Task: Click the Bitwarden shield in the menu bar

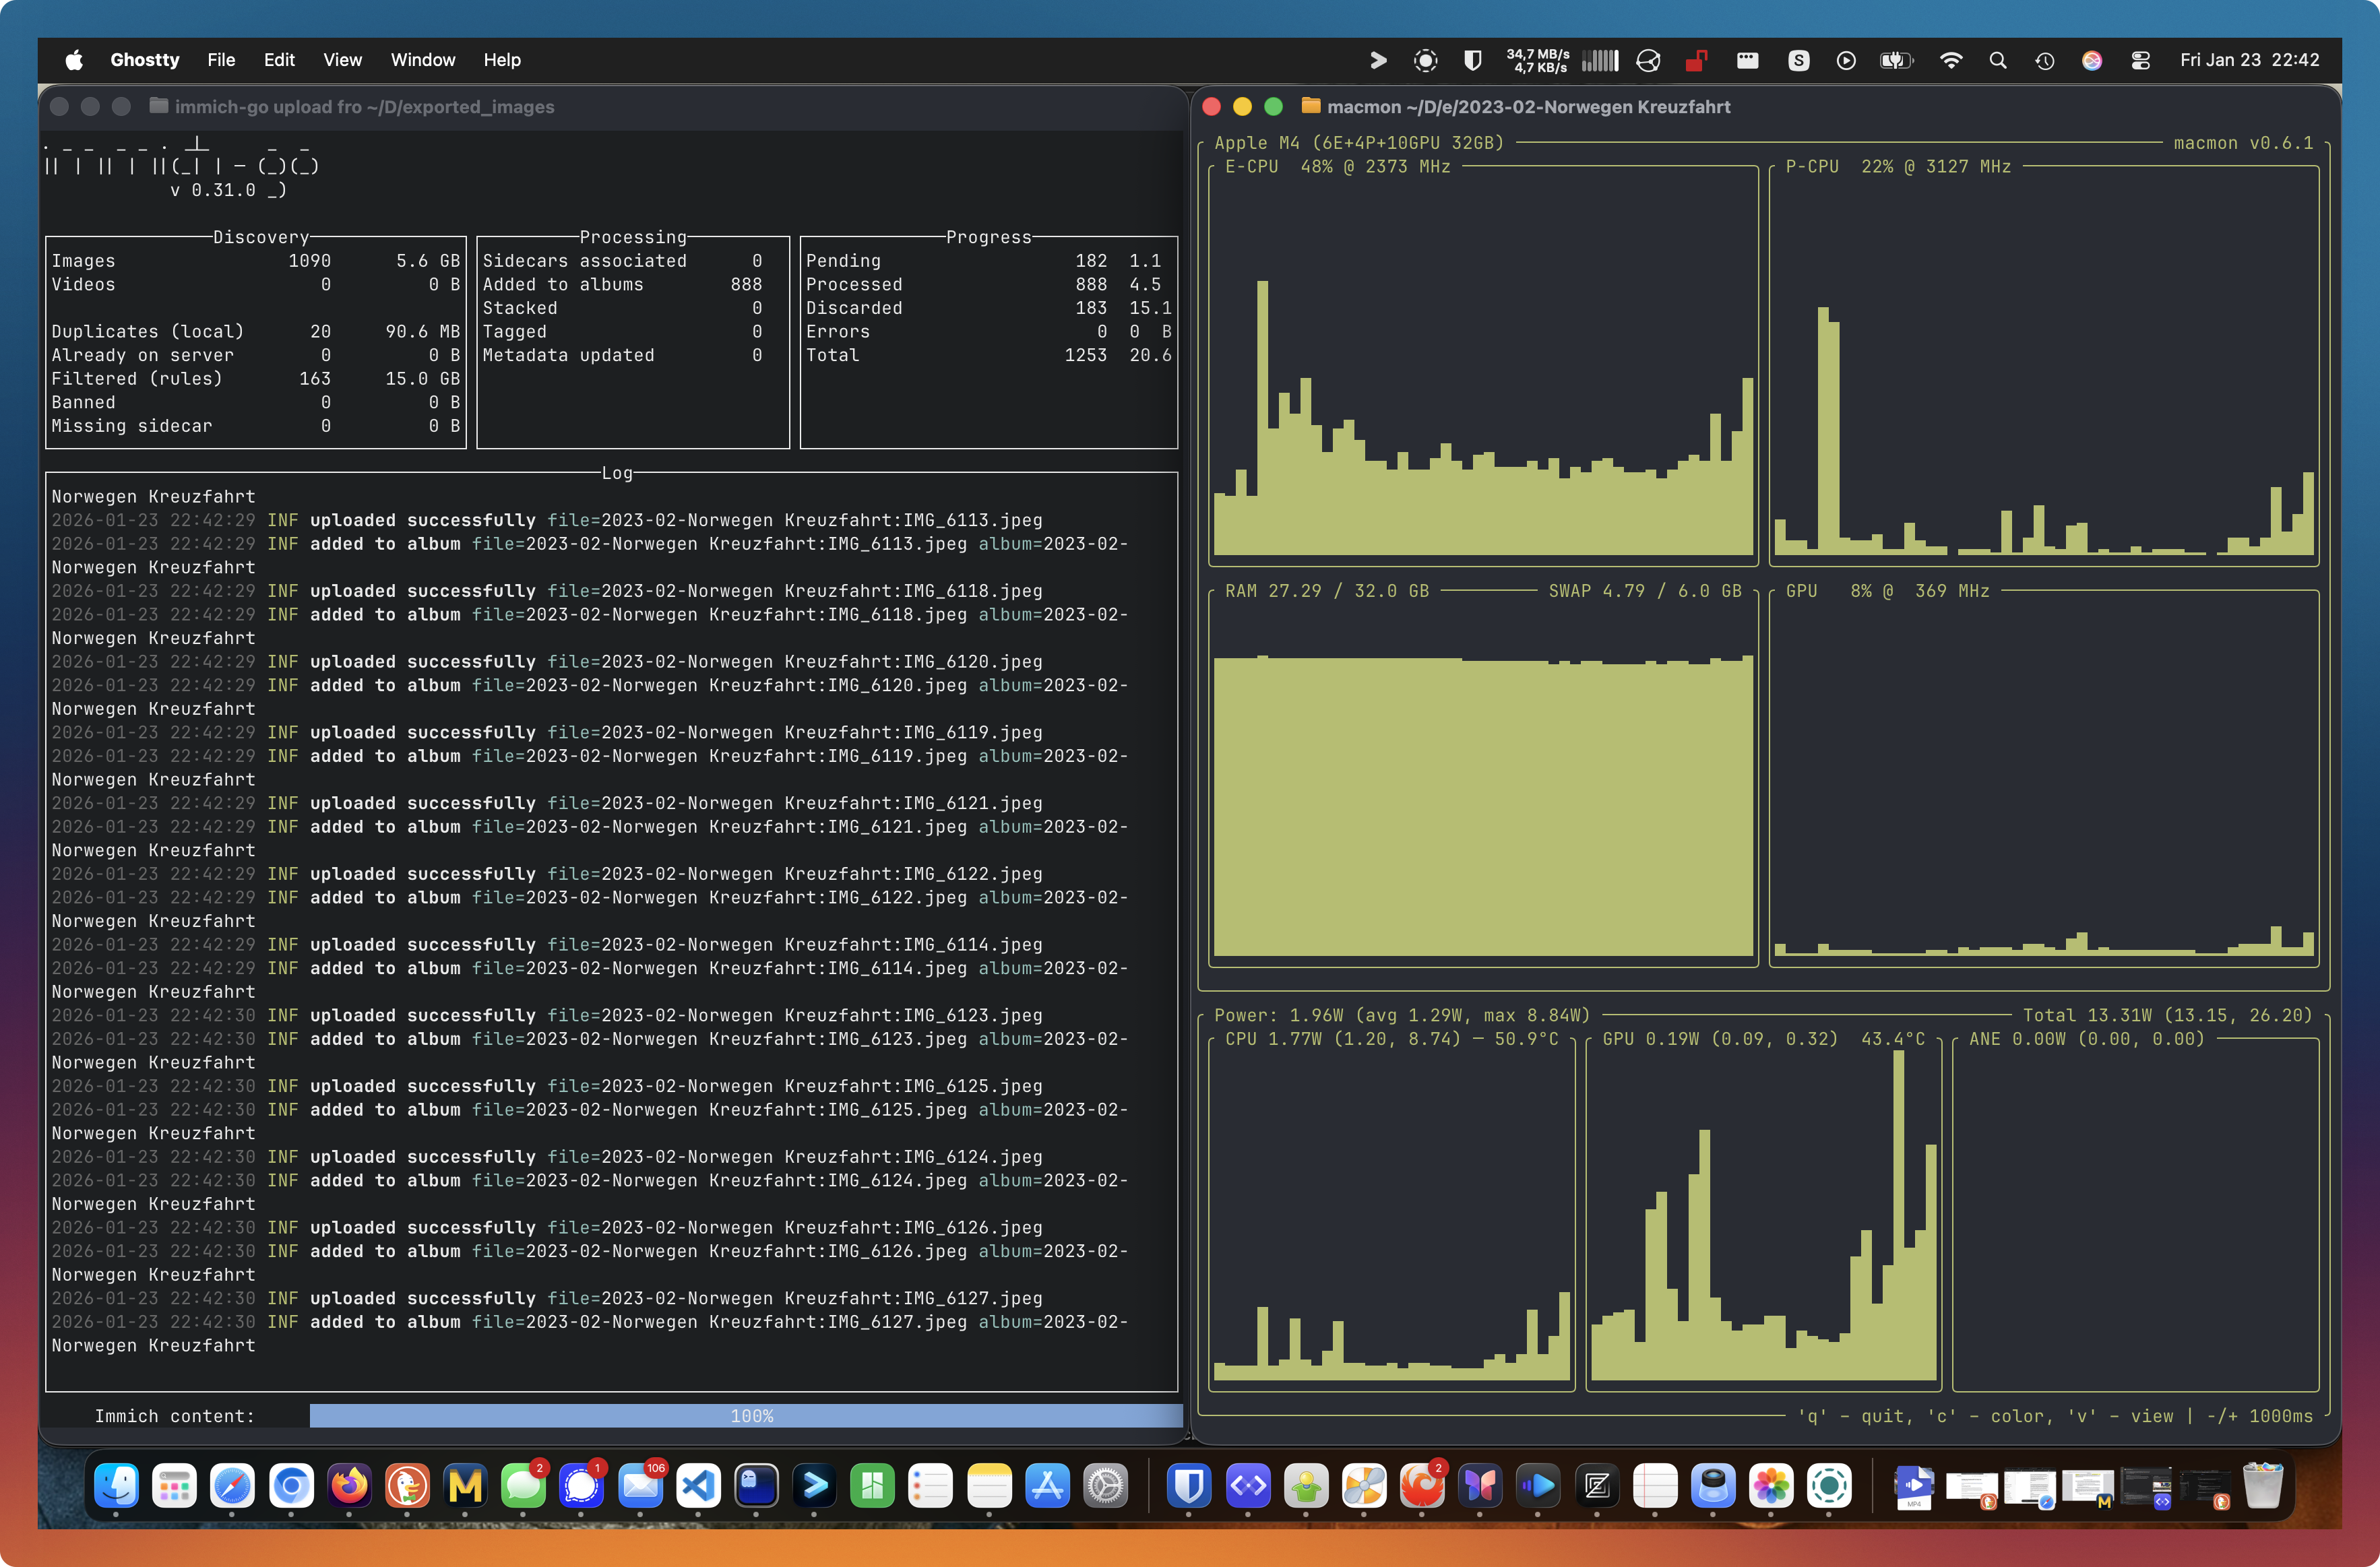Action: [1472, 60]
